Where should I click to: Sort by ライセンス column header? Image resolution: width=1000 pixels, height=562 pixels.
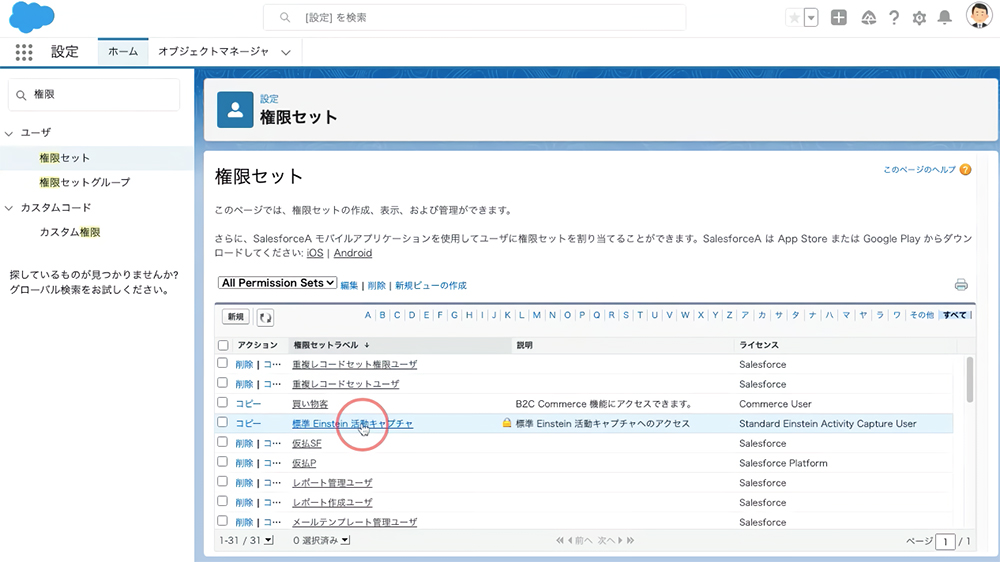click(x=759, y=345)
